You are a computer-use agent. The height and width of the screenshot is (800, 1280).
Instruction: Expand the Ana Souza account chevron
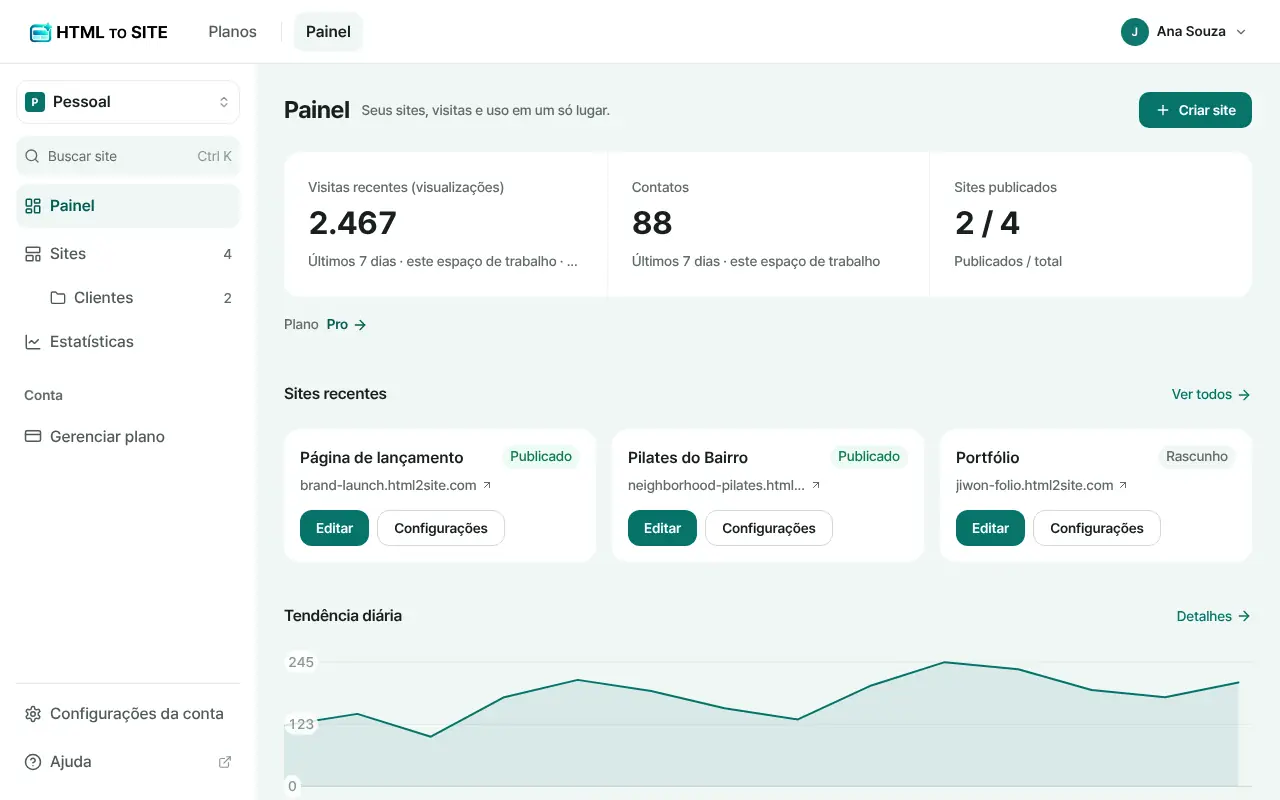click(1241, 32)
